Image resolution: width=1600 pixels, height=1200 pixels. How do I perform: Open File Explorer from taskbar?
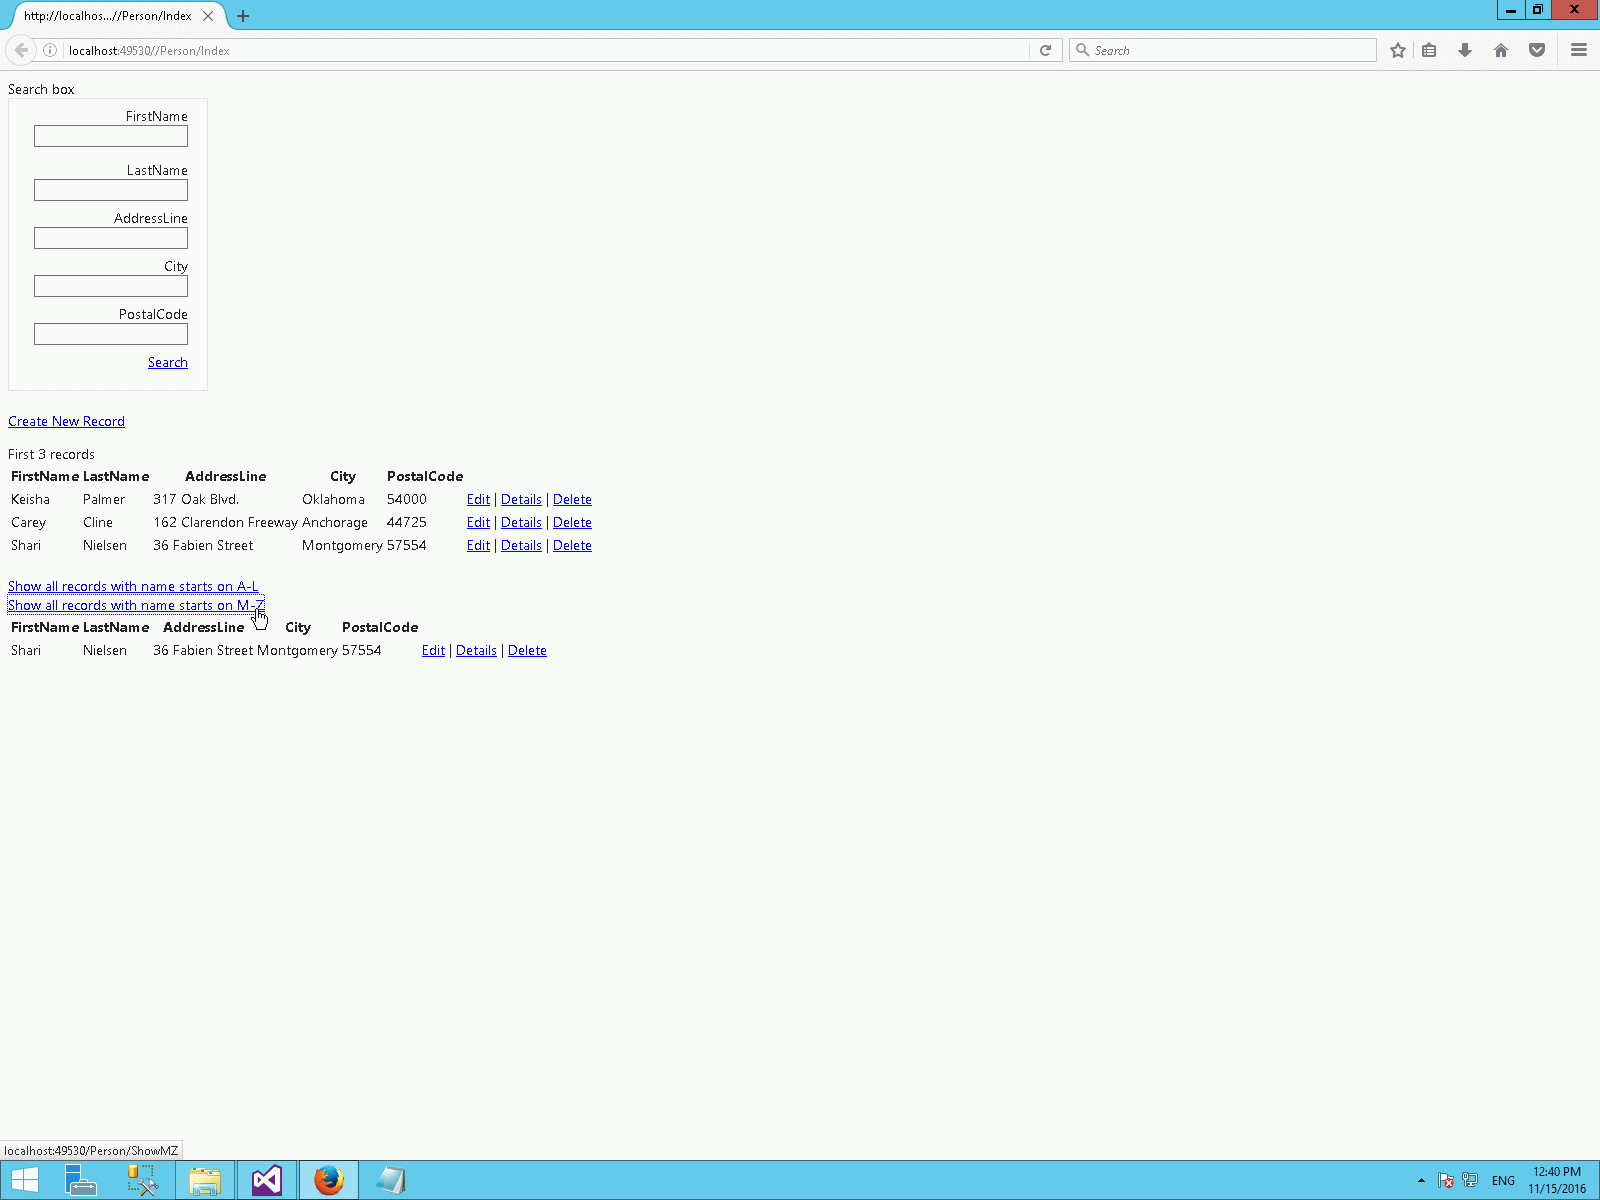205,1181
